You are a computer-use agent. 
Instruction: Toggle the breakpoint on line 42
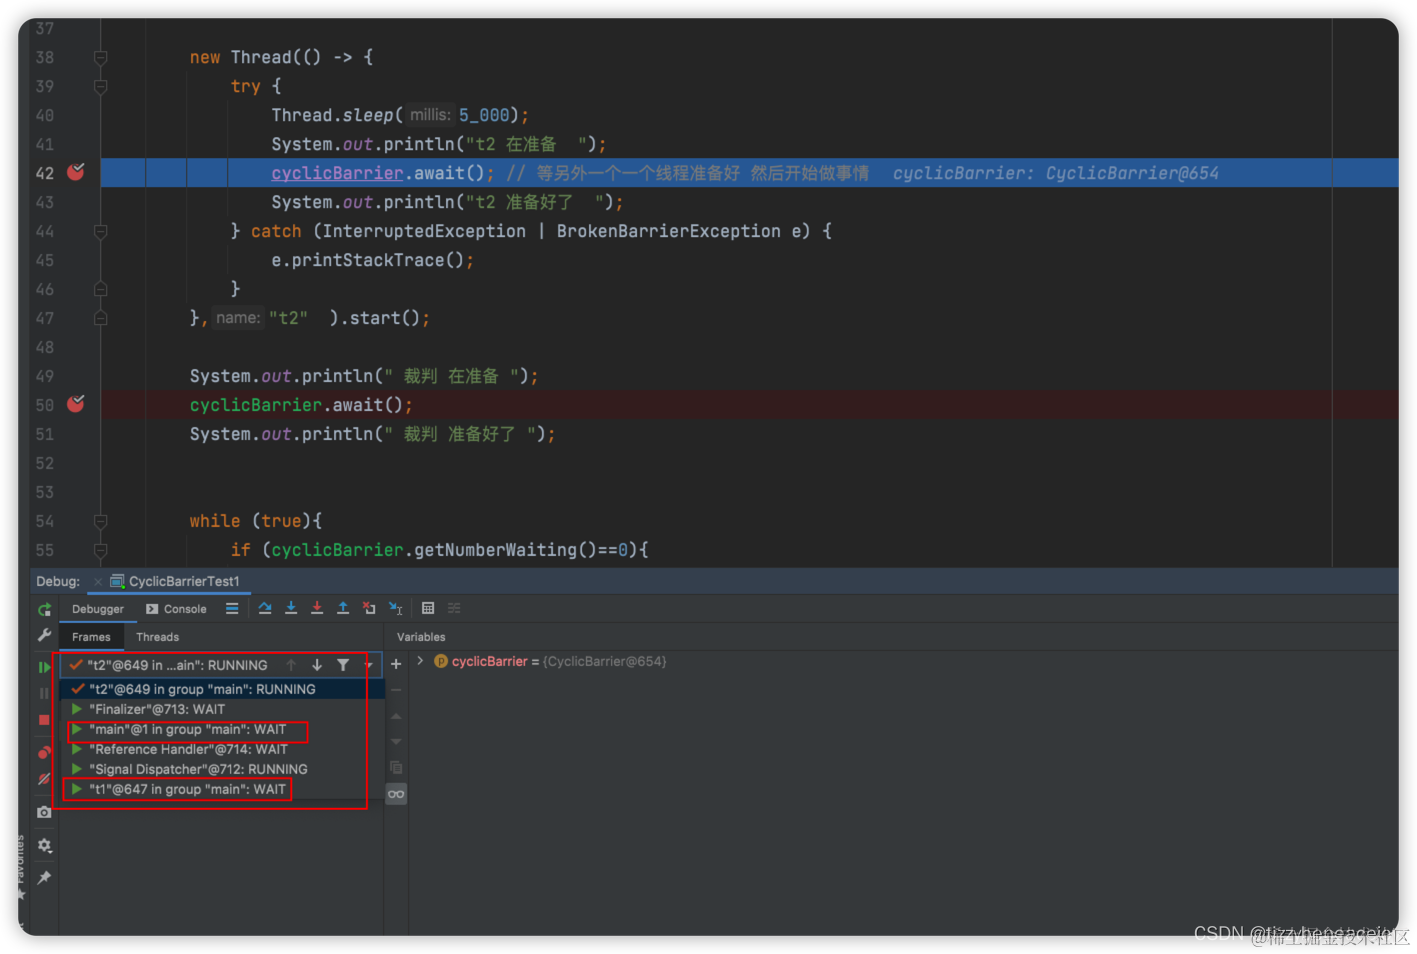76,172
